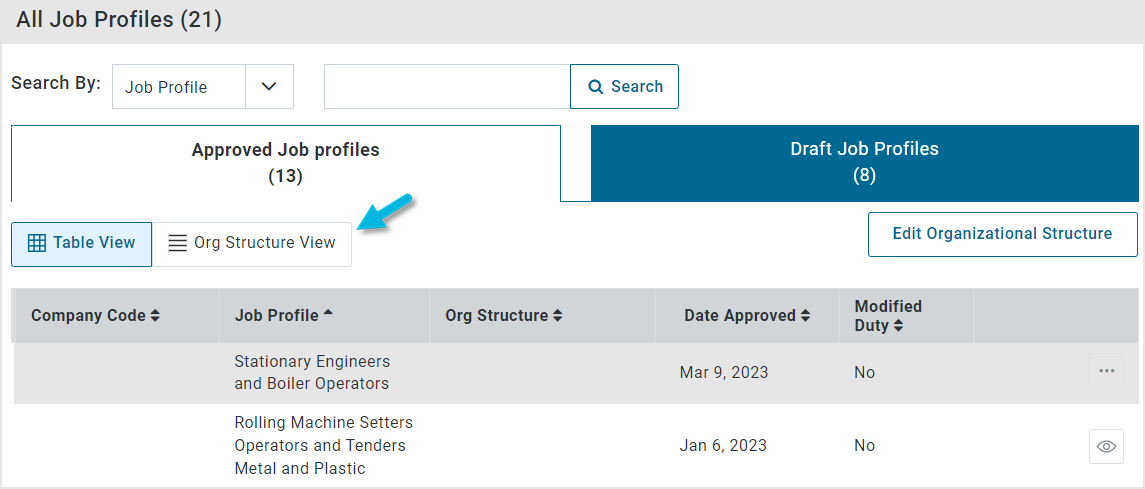Open the Search By chevron dropdown
1145x489 pixels.
pyautogui.click(x=269, y=87)
